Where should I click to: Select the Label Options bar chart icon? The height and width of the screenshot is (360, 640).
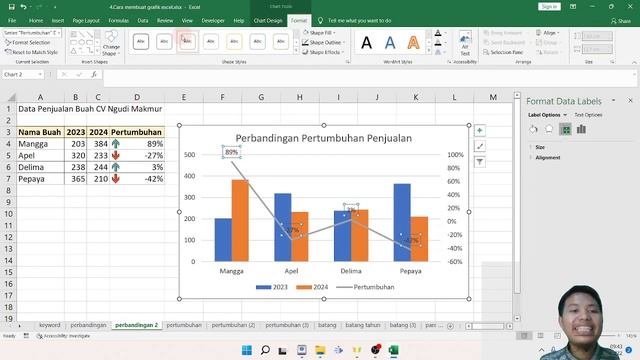tap(581, 129)
